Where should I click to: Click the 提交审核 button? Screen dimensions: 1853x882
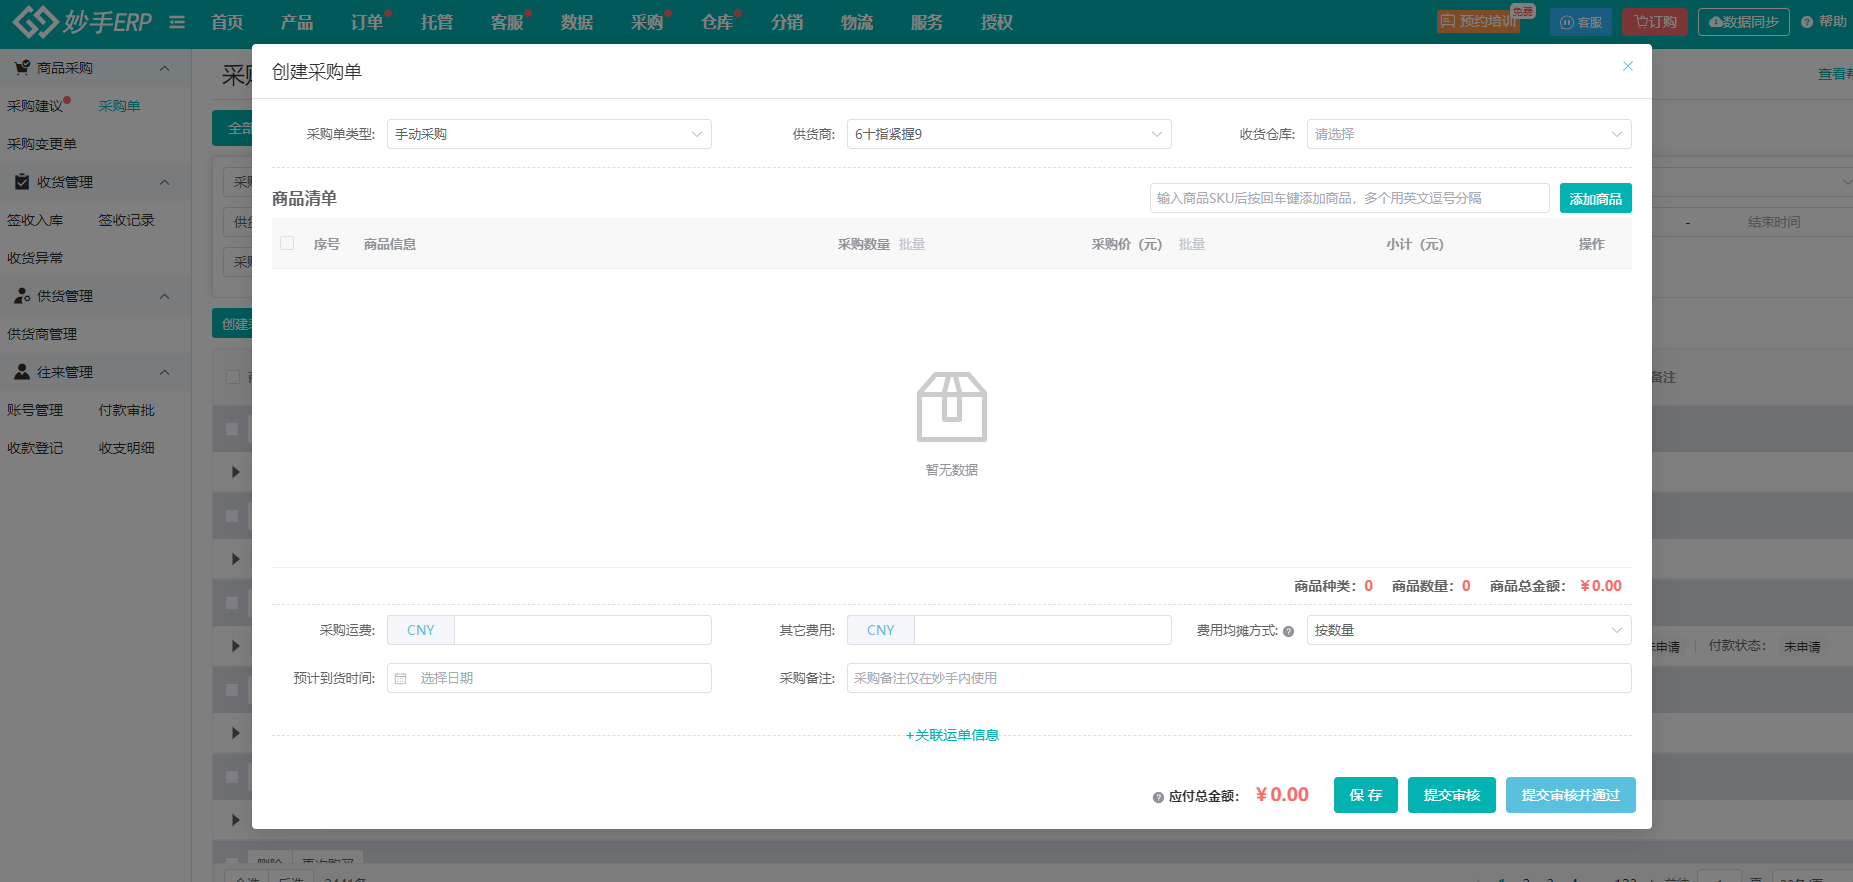pyautogui.click(x=1452, y=795)
